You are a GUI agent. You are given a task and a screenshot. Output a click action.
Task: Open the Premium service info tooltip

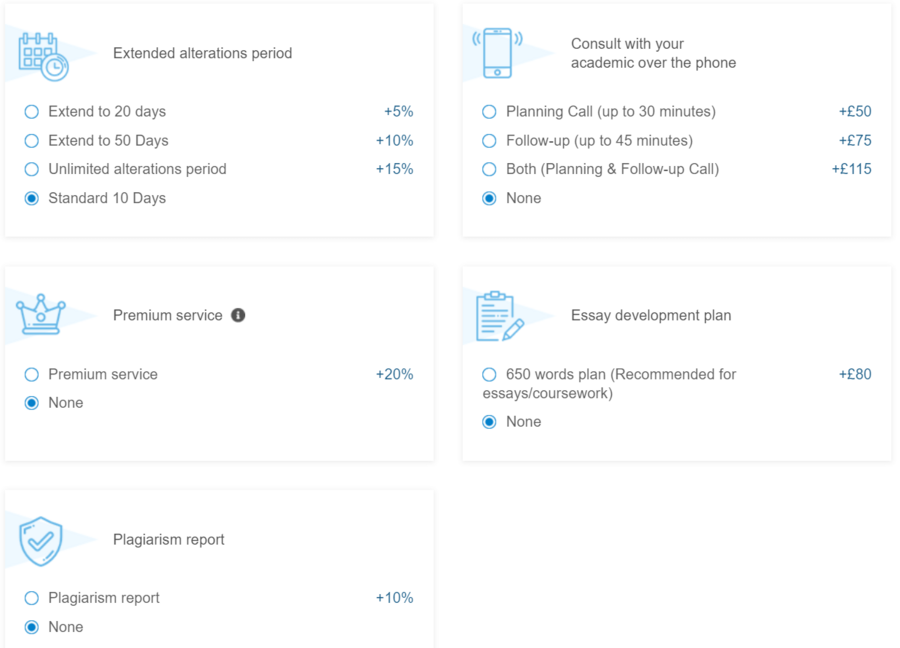click(238, 315)
